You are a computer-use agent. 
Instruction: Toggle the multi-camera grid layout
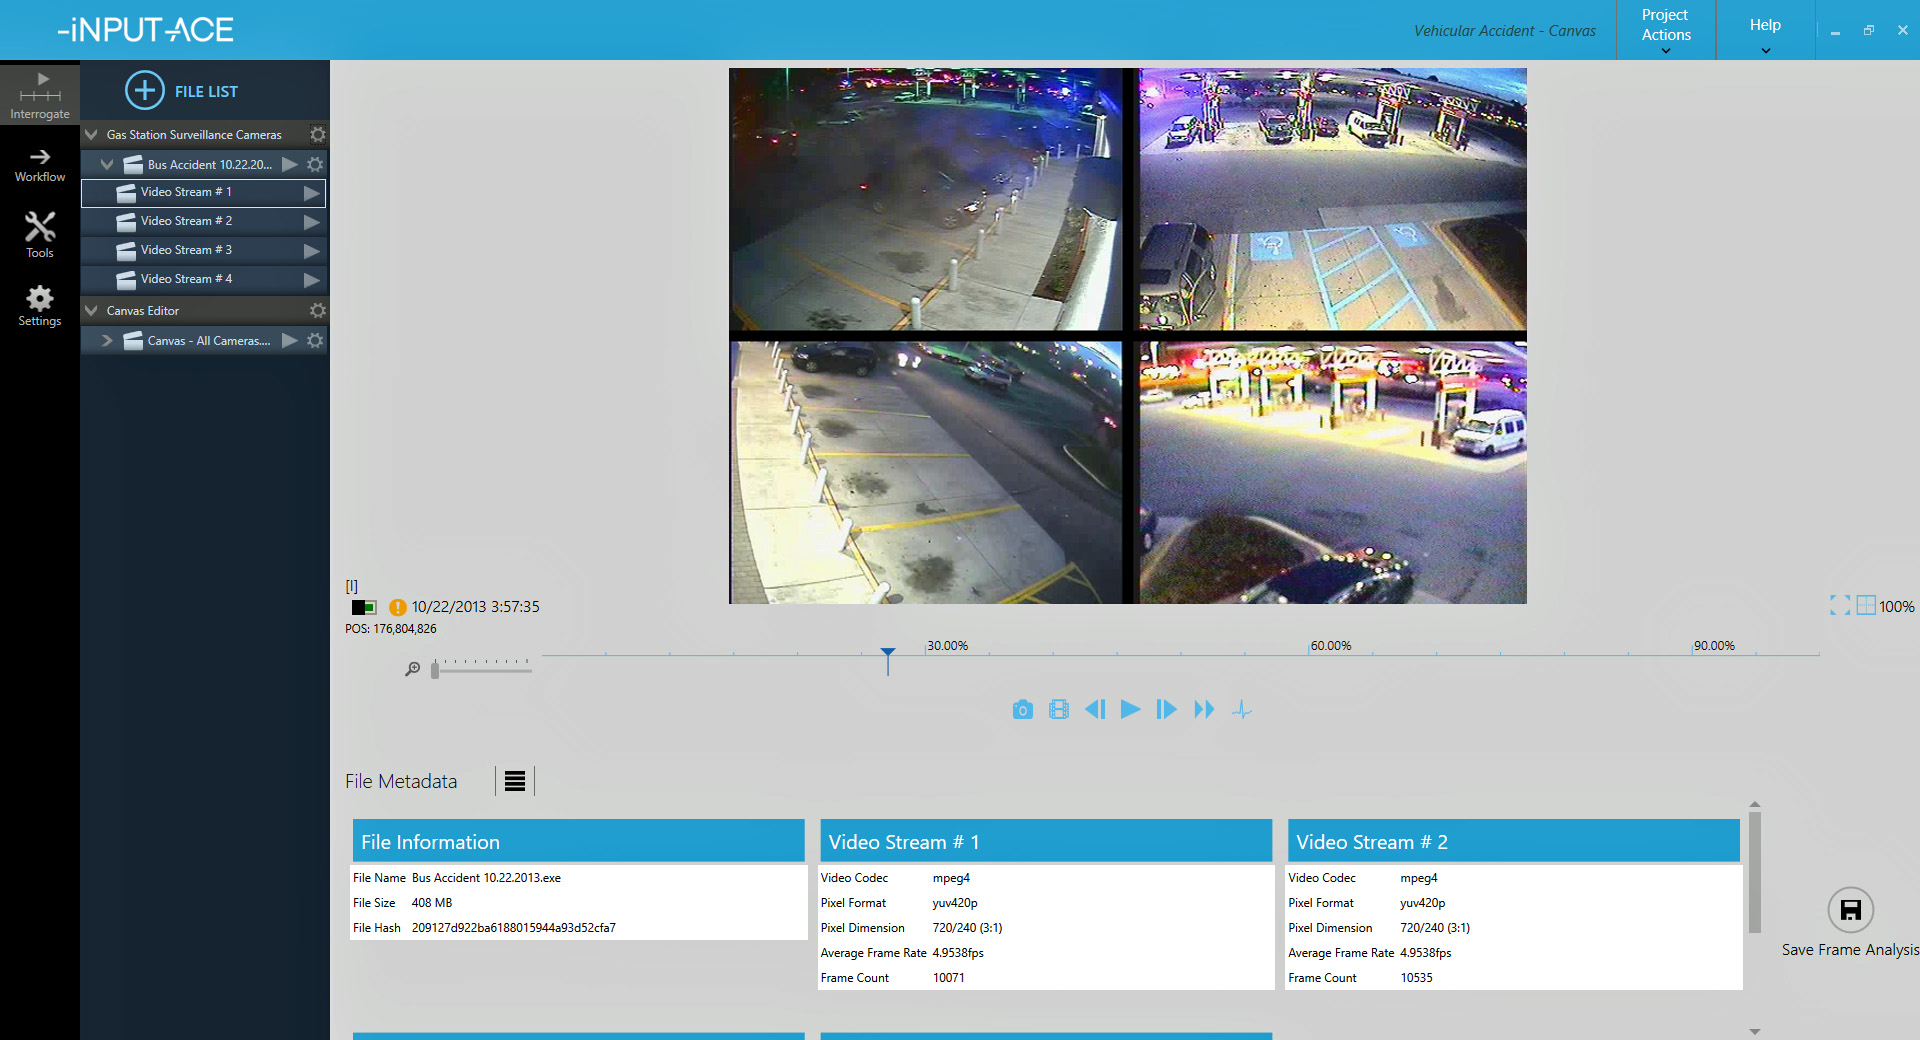pyautogui.click(x=1865, y=605)
